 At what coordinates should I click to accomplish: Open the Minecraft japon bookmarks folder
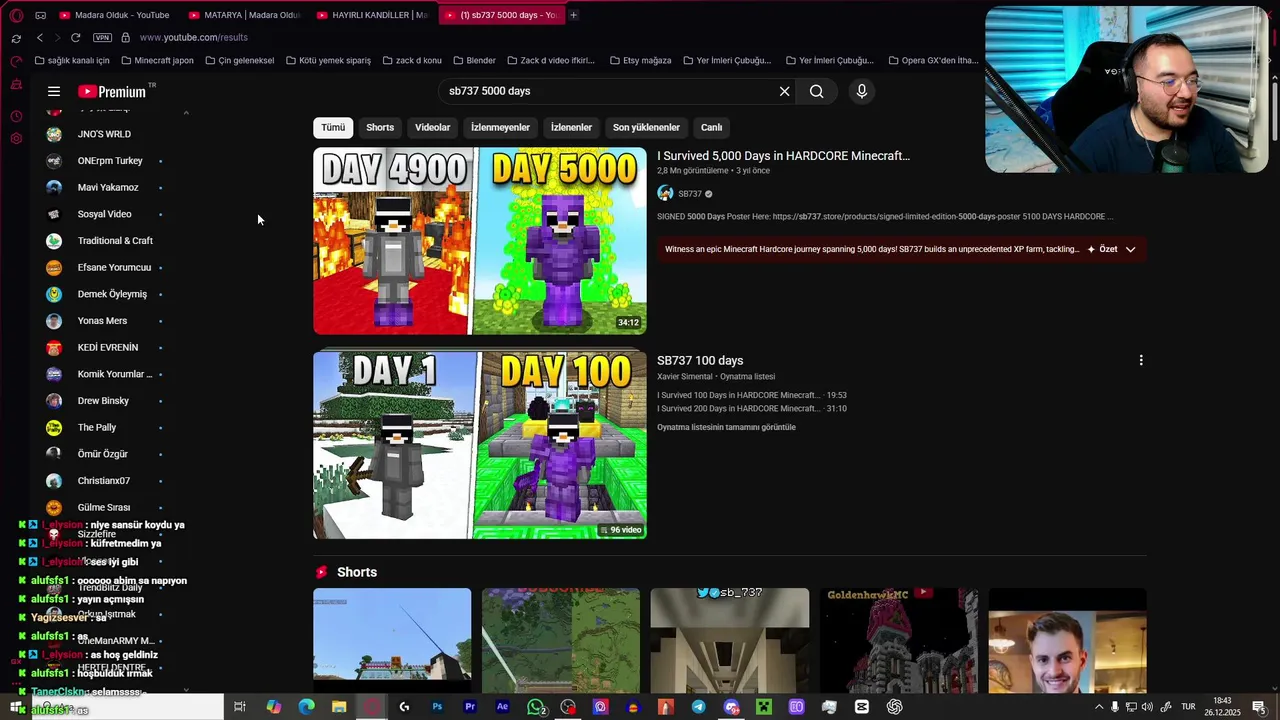(157, 60)
